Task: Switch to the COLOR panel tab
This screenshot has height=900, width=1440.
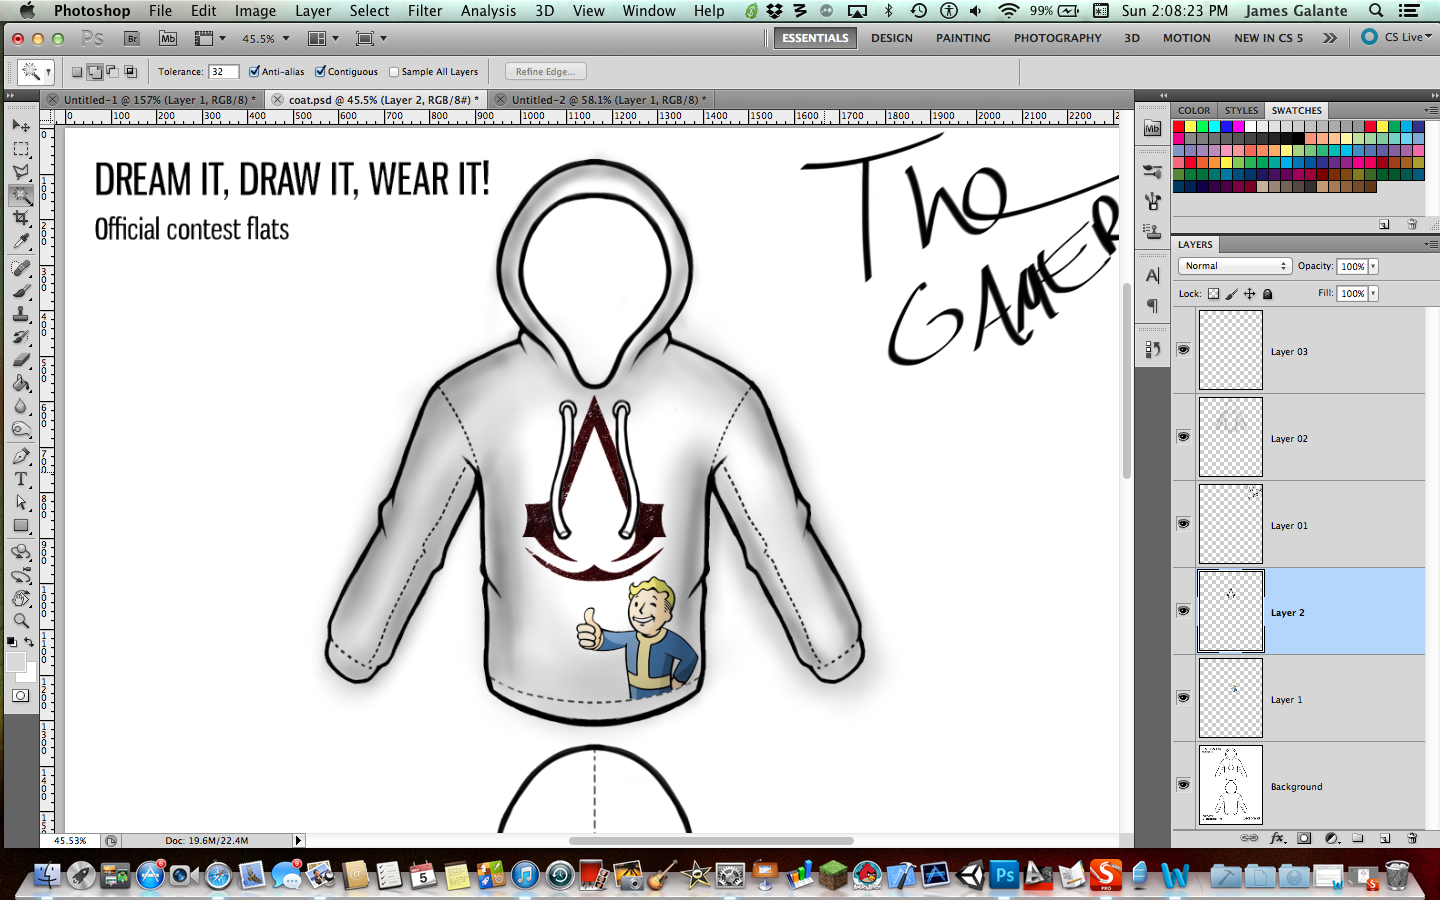Action: 1194,110
